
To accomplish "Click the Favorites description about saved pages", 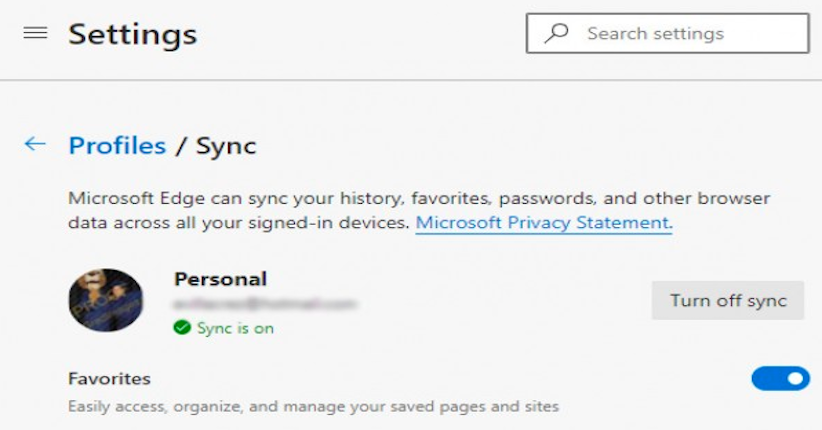I will (313, 406).
